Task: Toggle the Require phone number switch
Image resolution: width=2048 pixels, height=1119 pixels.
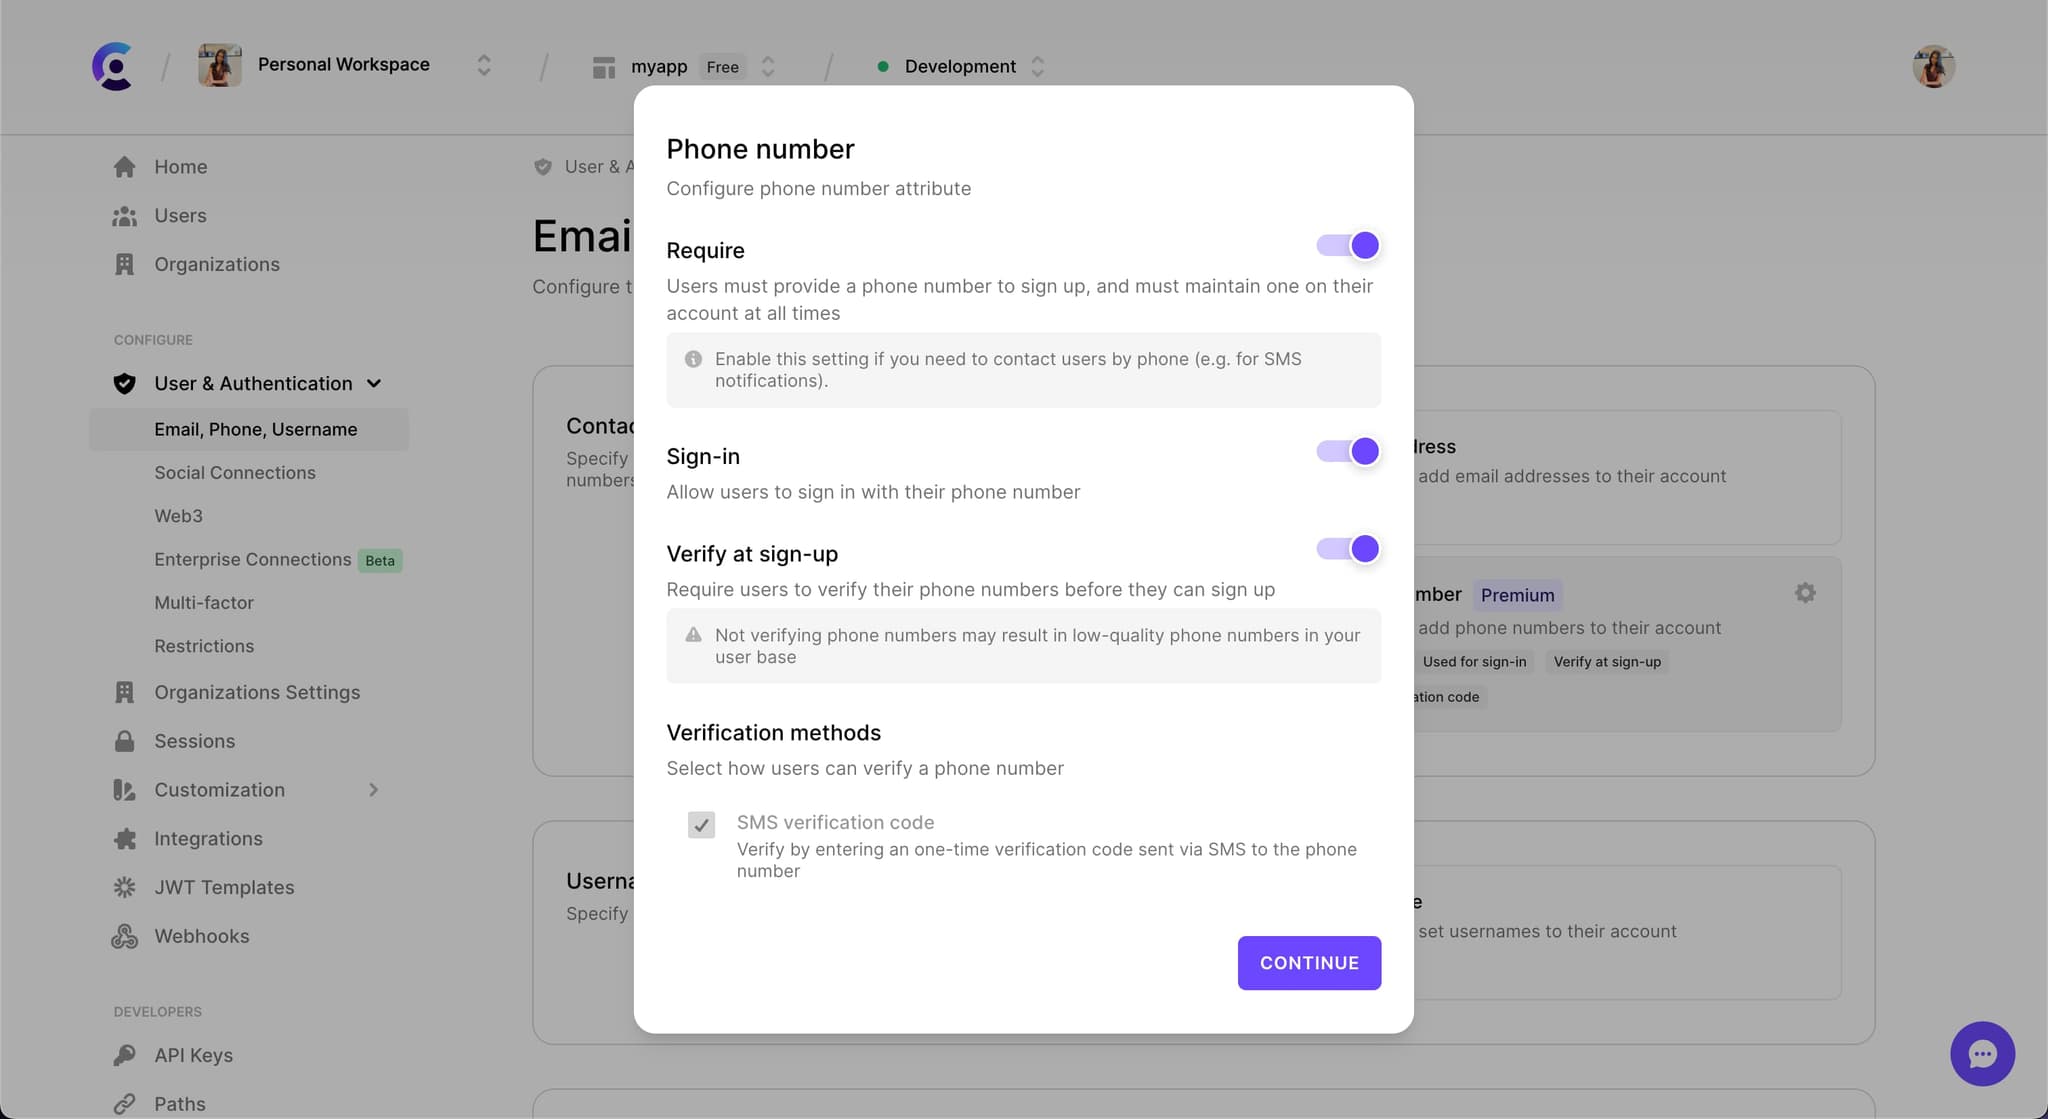Action: [1347, 245]
